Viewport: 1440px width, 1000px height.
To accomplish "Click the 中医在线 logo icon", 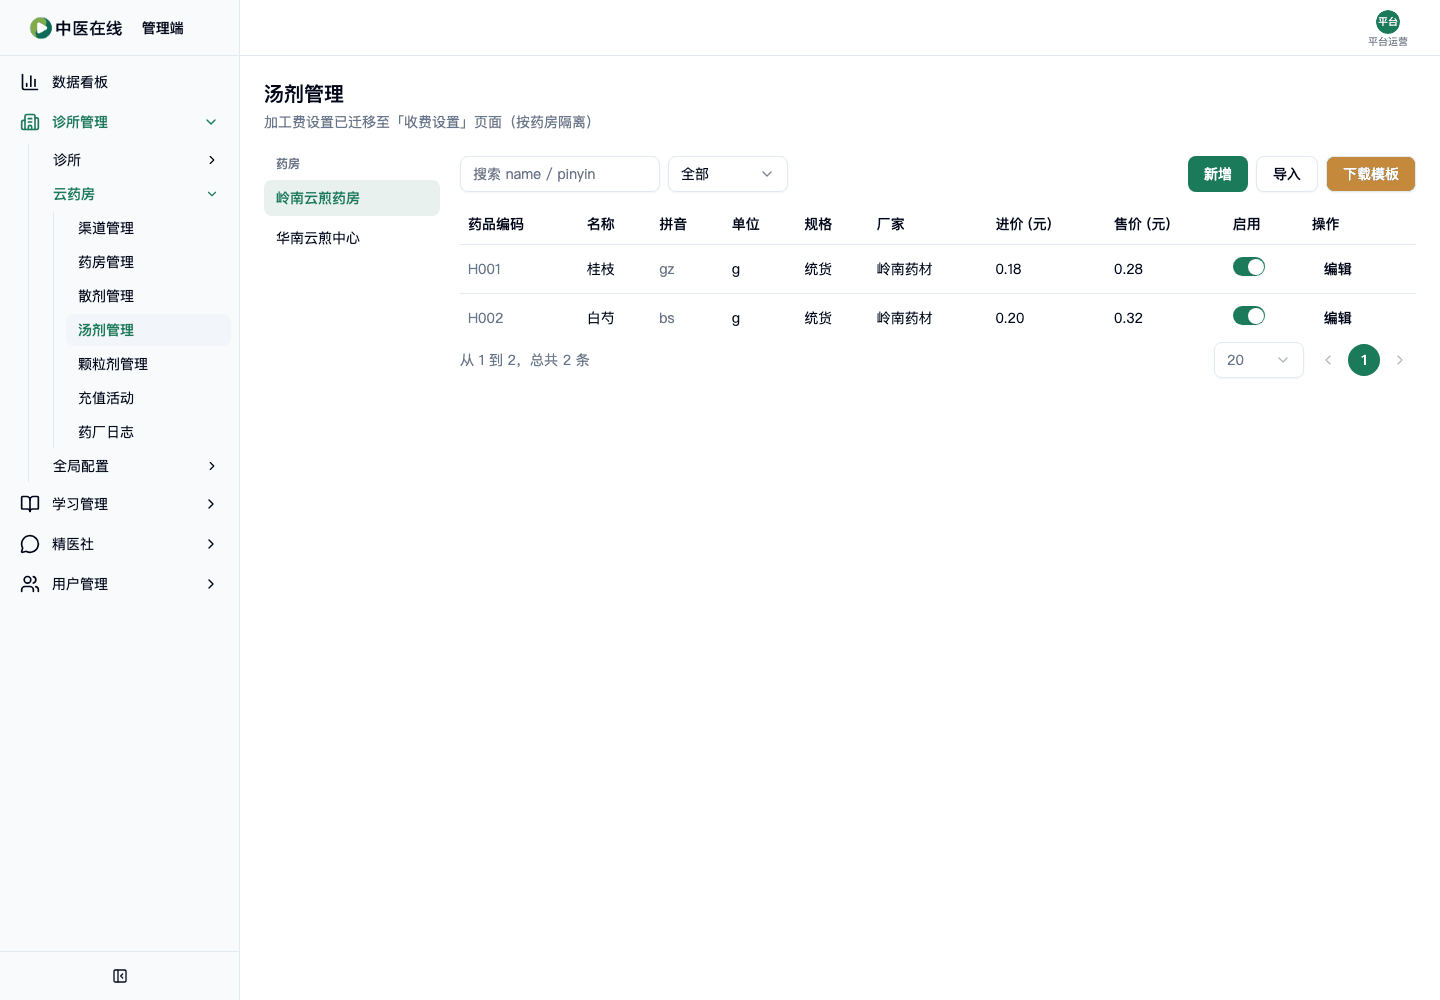I will (x=41, y=28).
